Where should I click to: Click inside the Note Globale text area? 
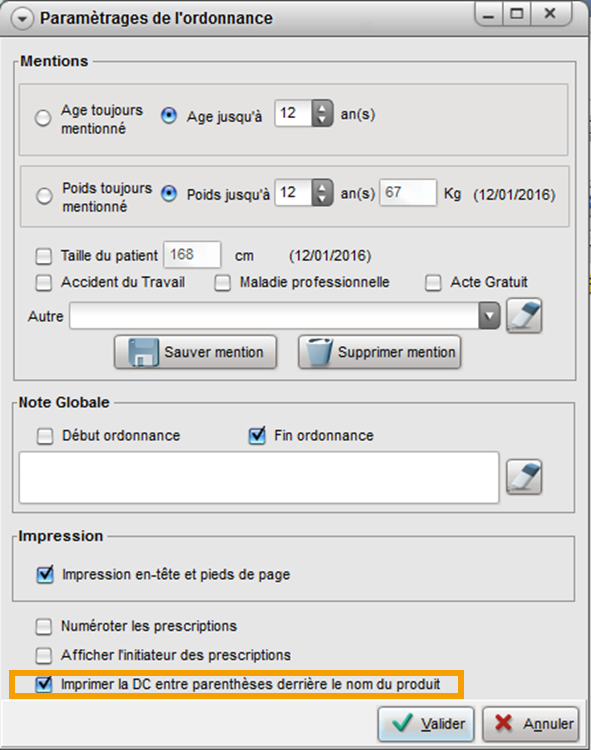coord(259,477)
